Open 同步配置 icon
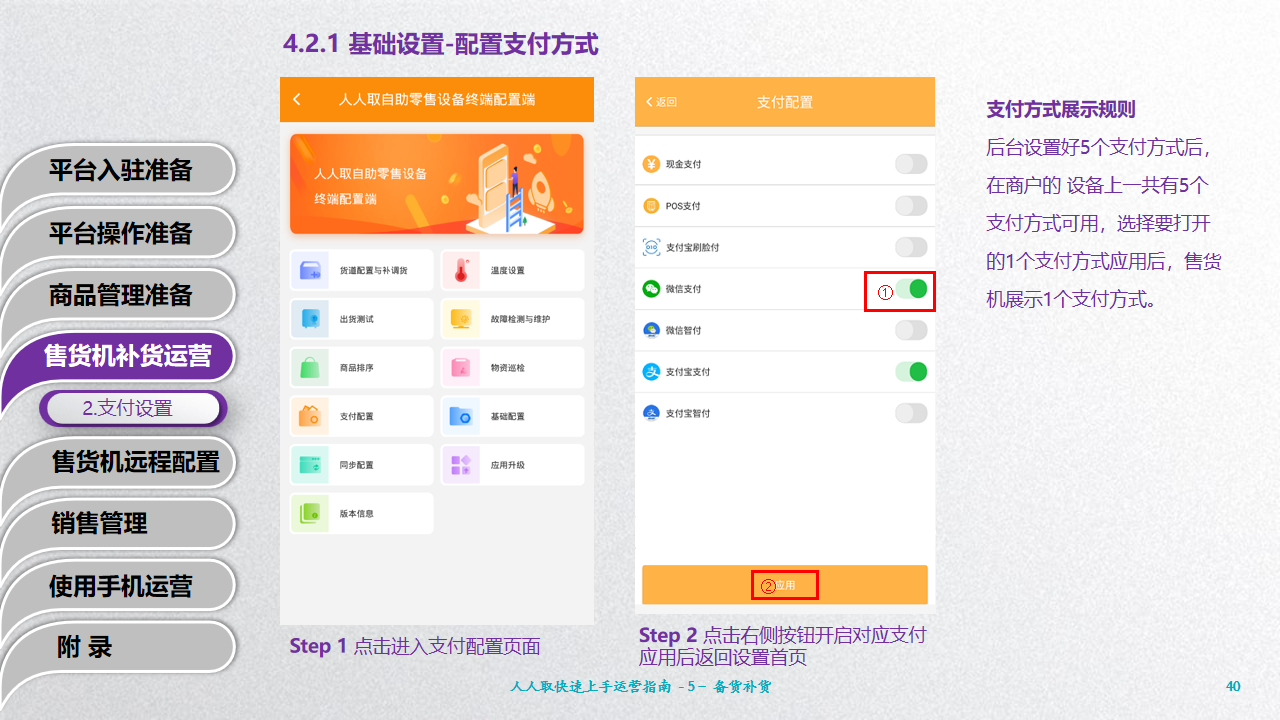Image resolution: width=1280 pixels, height=720 pixels. pyautogui.click(x=310, y=465)
